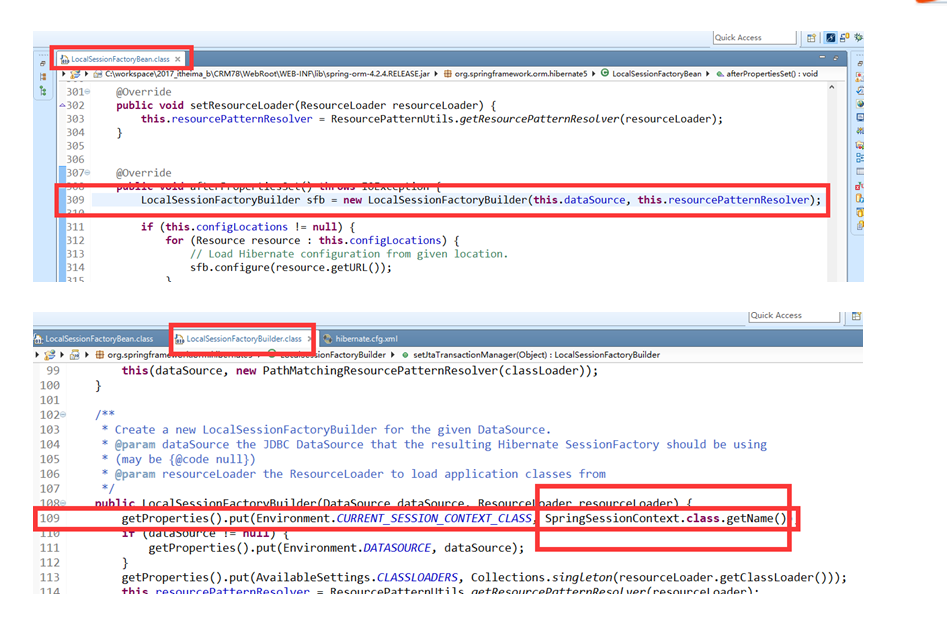The height and width of the screenshot is (619, 947).
Task: Open the monitor console icon in right sidebar
Action: pyautogui.click(x=860, y=117)
